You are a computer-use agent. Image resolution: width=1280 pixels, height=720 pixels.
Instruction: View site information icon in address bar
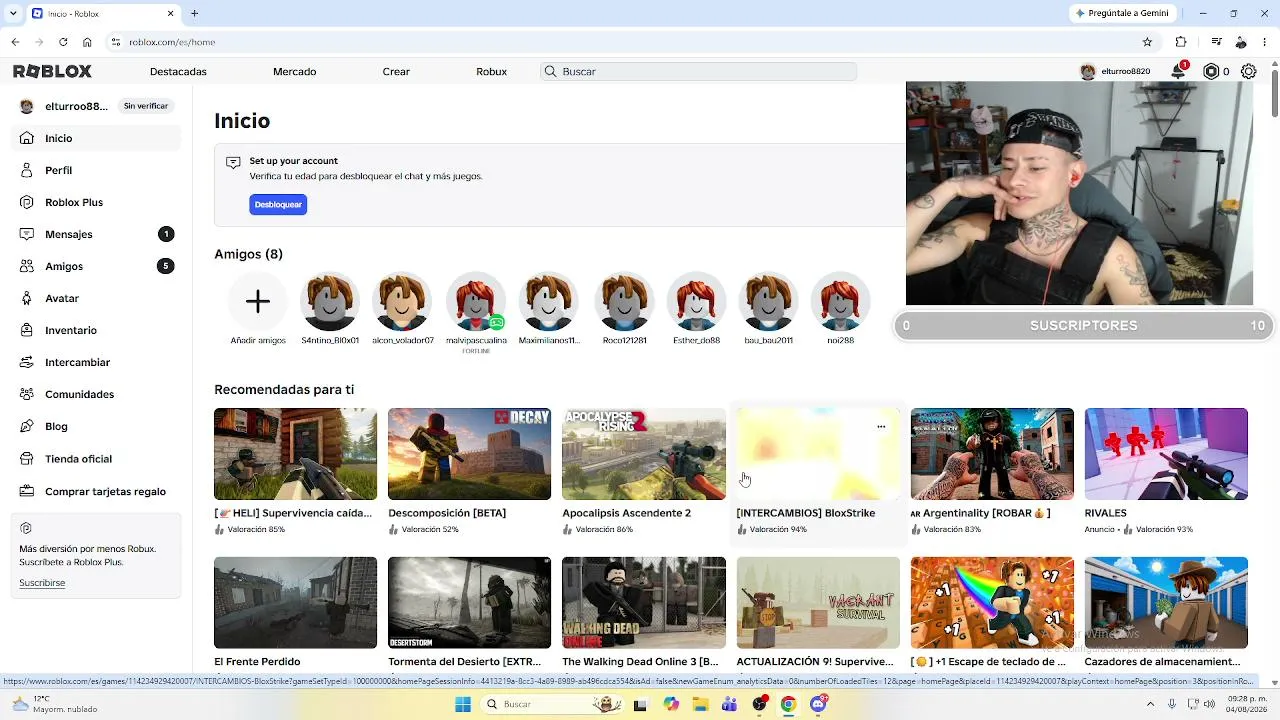[116, 42]
